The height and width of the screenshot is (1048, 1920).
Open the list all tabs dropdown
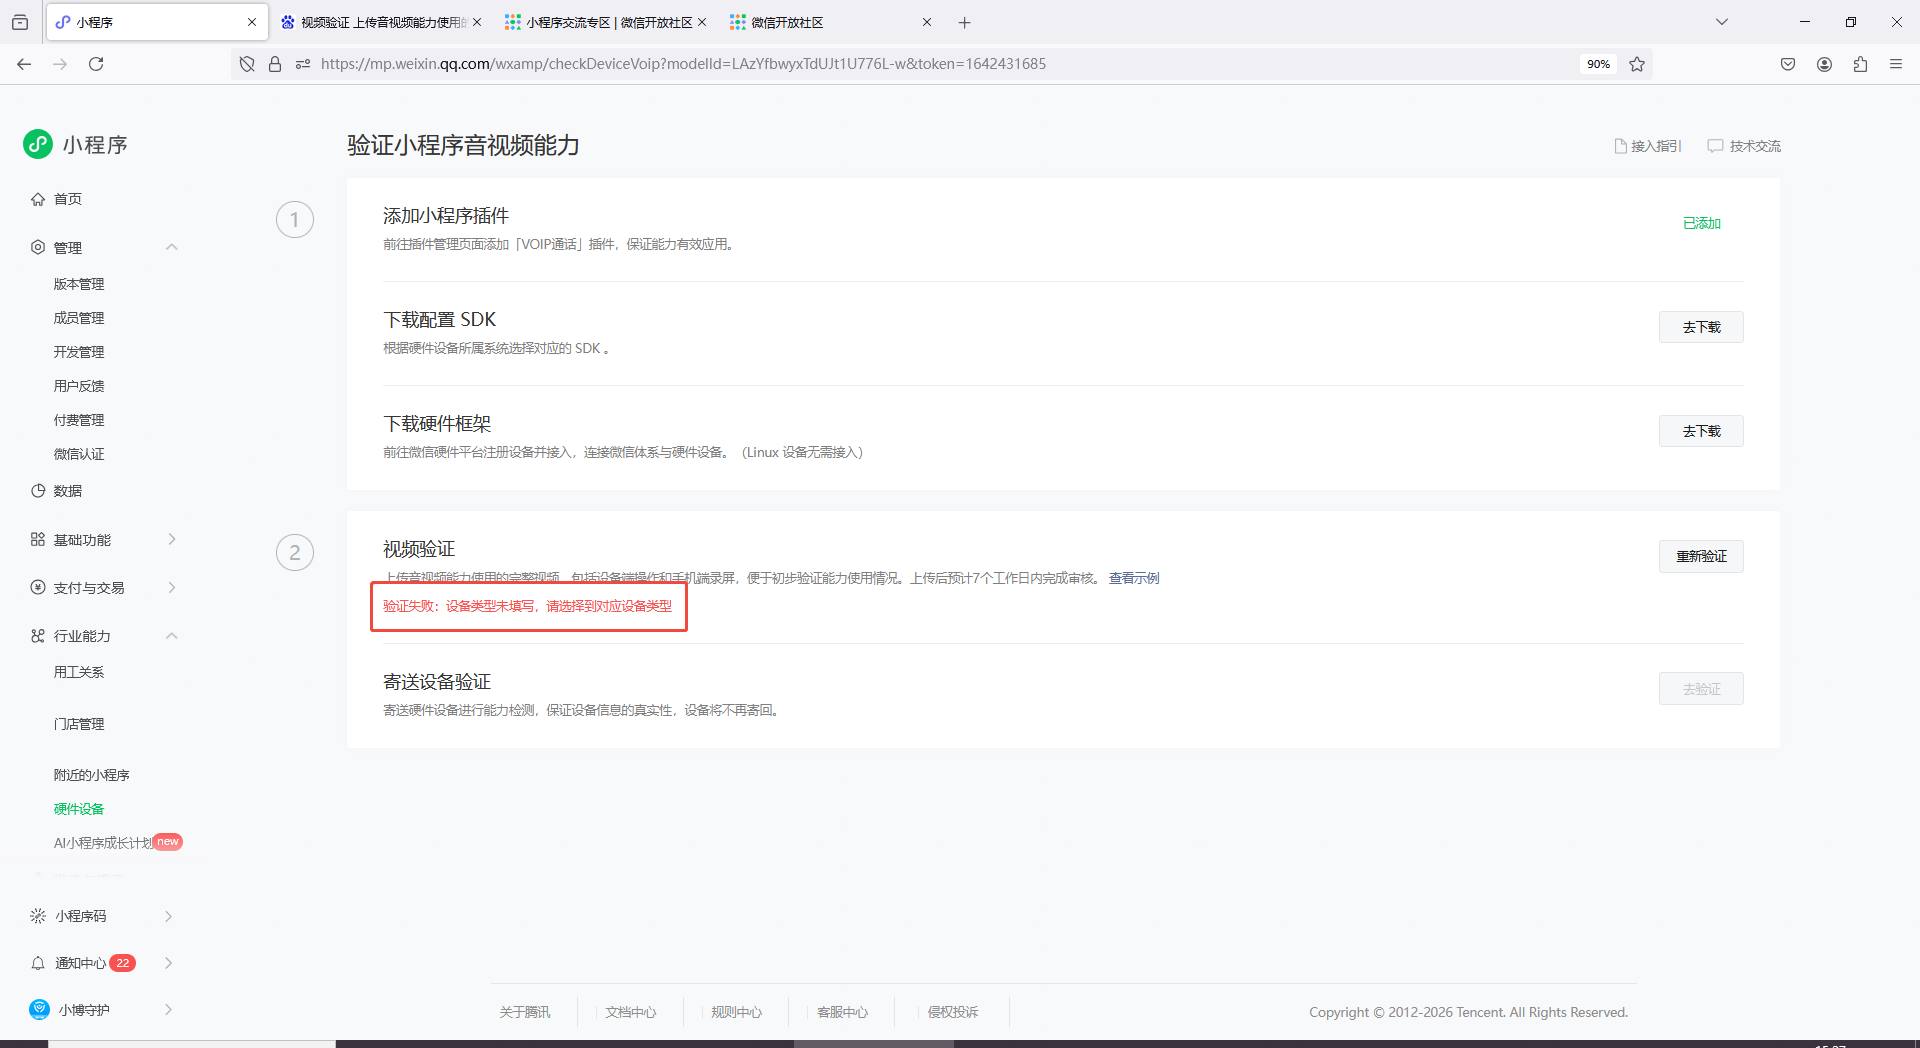coord(1722,22)
